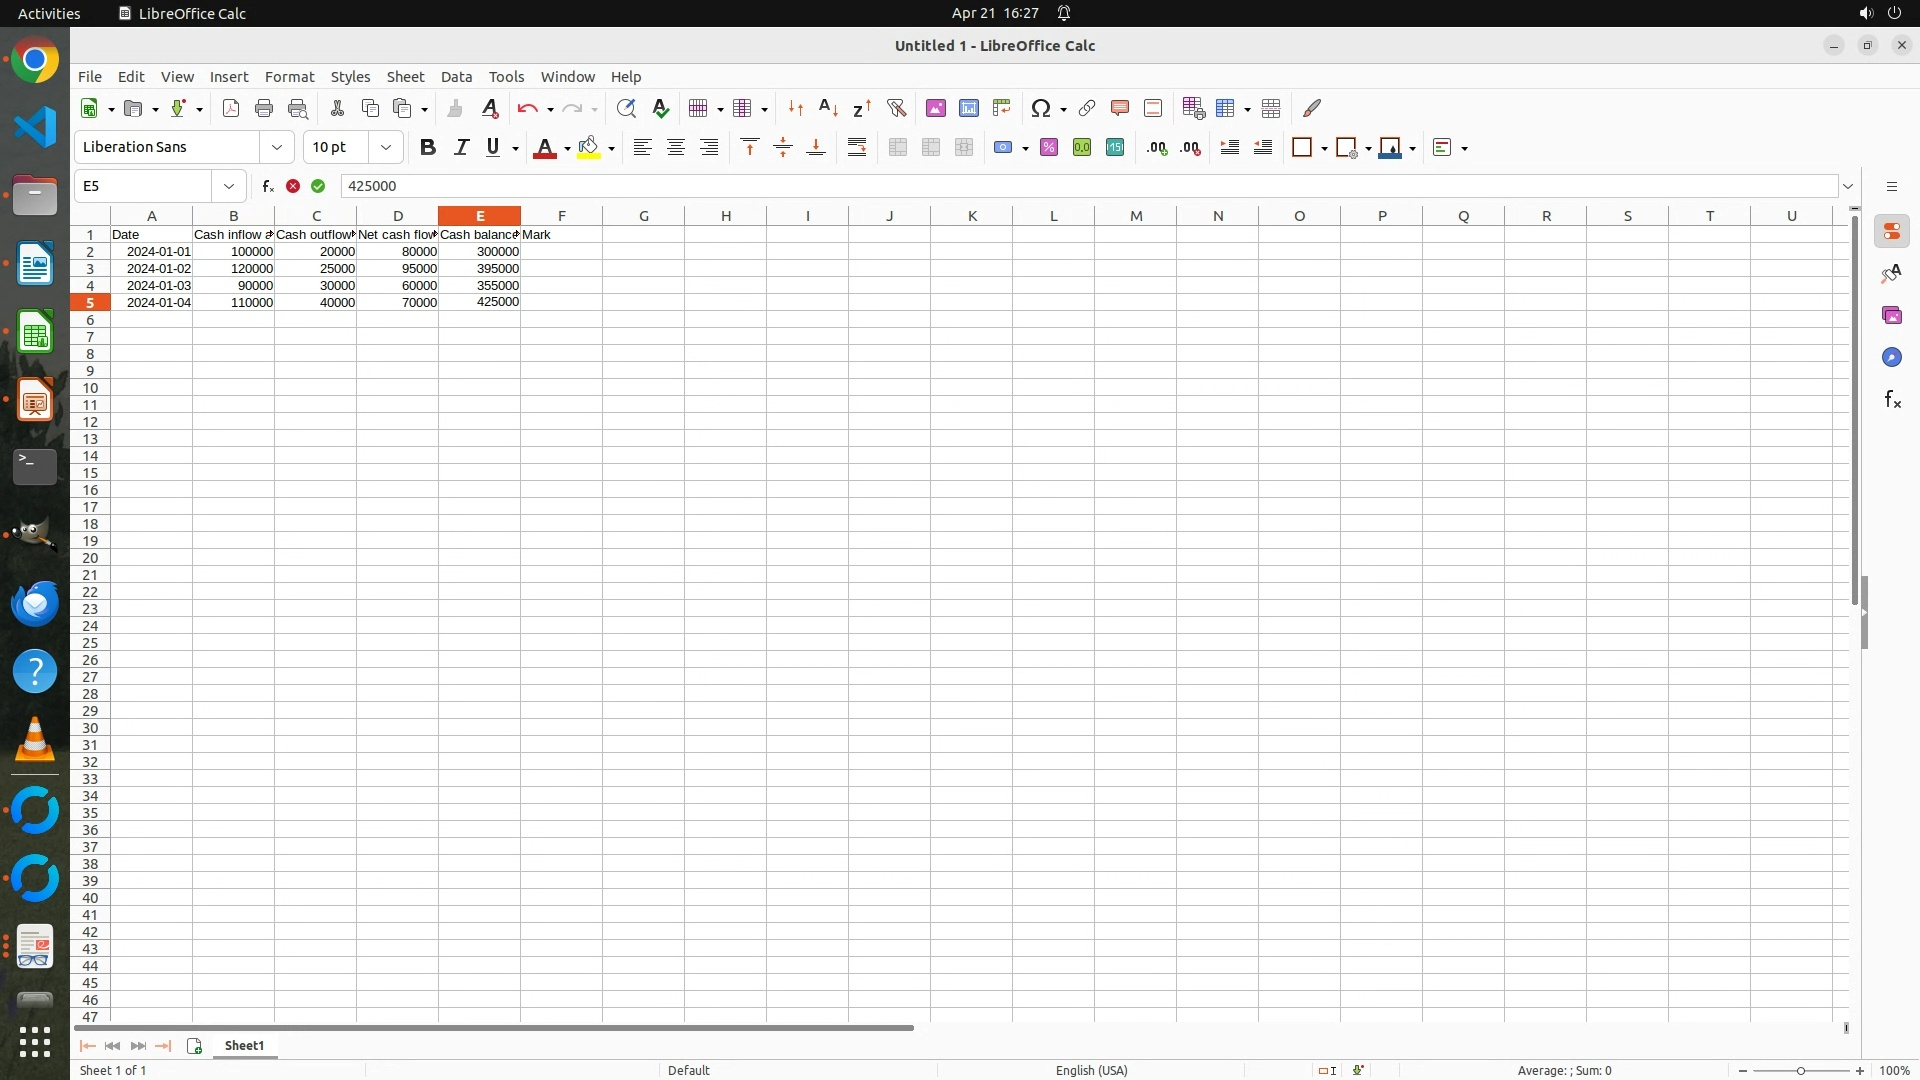Expand the Font Name dropdown
Viewport: 1920px width, 1080px height.
tap(277, 148)
